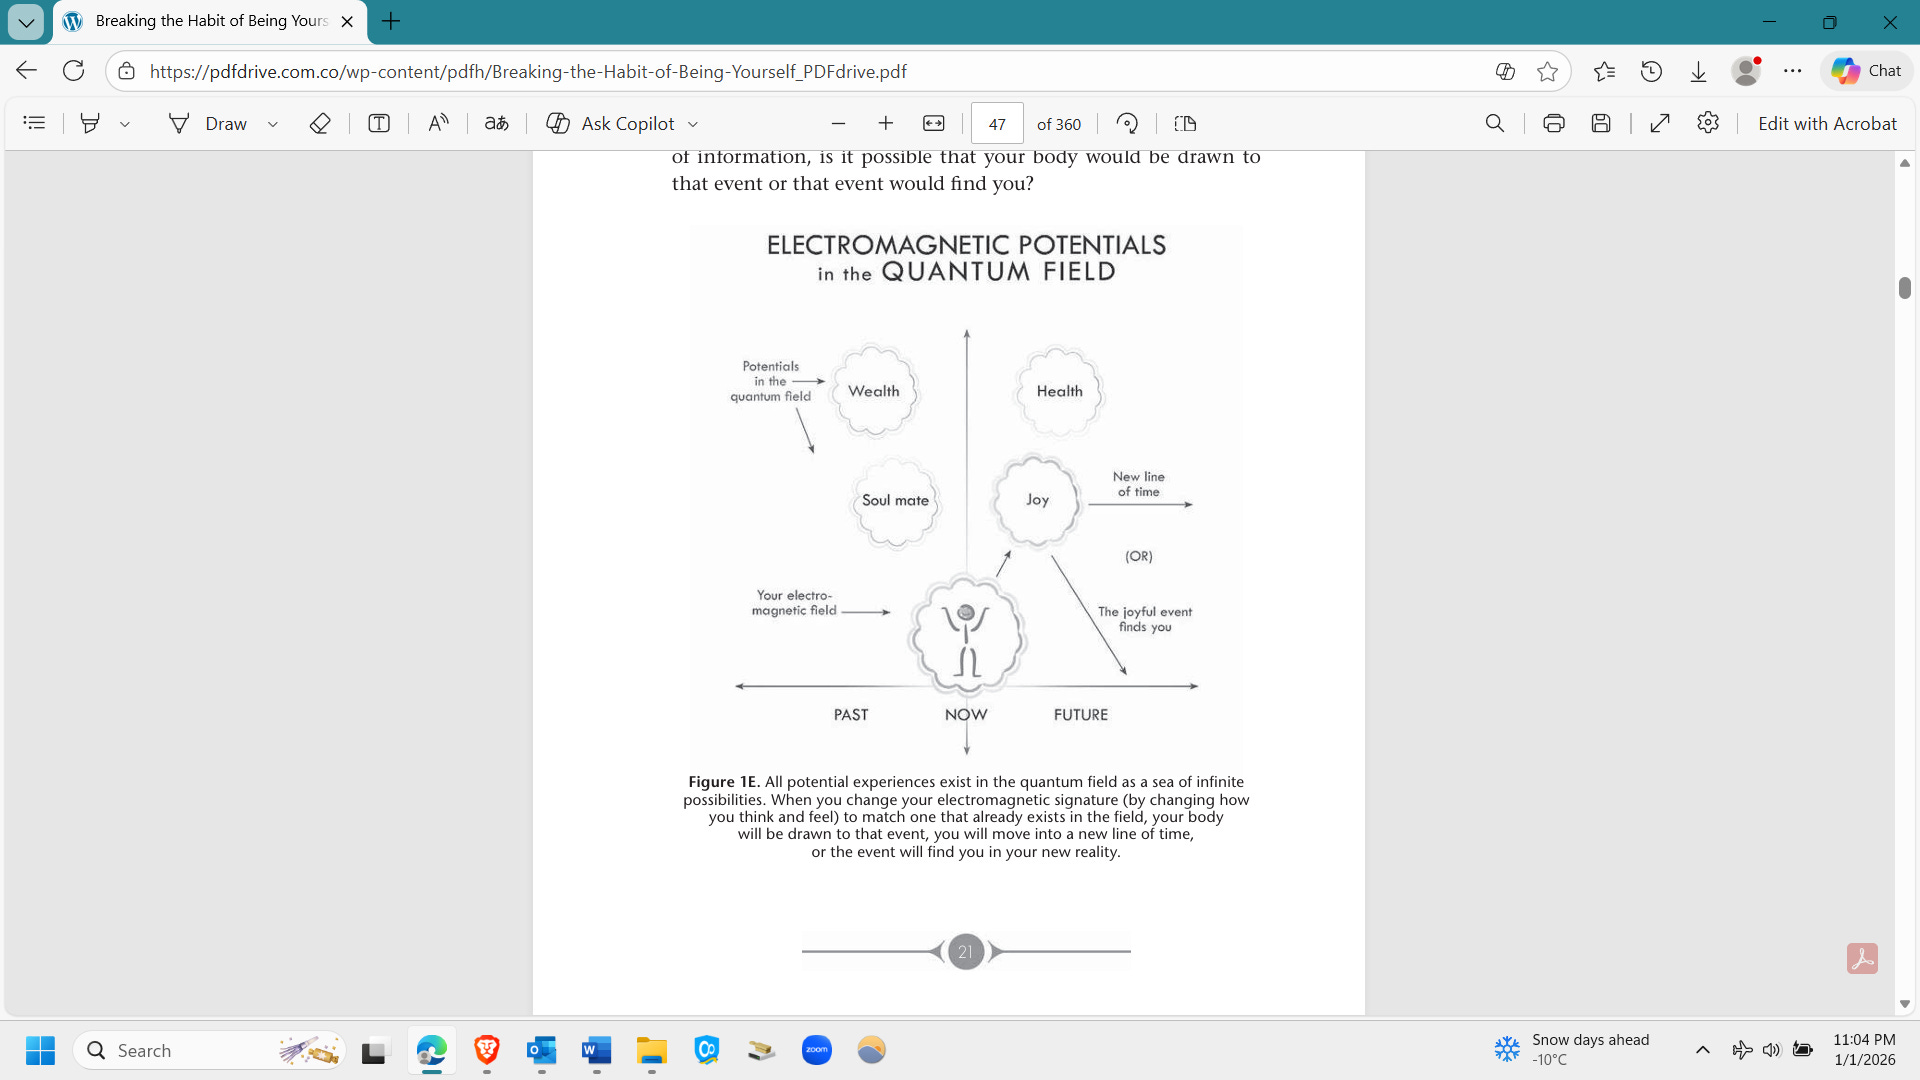Rotate the PDF page
Viewport: 1920px width, 1080px height.
tap(1127, 123)
